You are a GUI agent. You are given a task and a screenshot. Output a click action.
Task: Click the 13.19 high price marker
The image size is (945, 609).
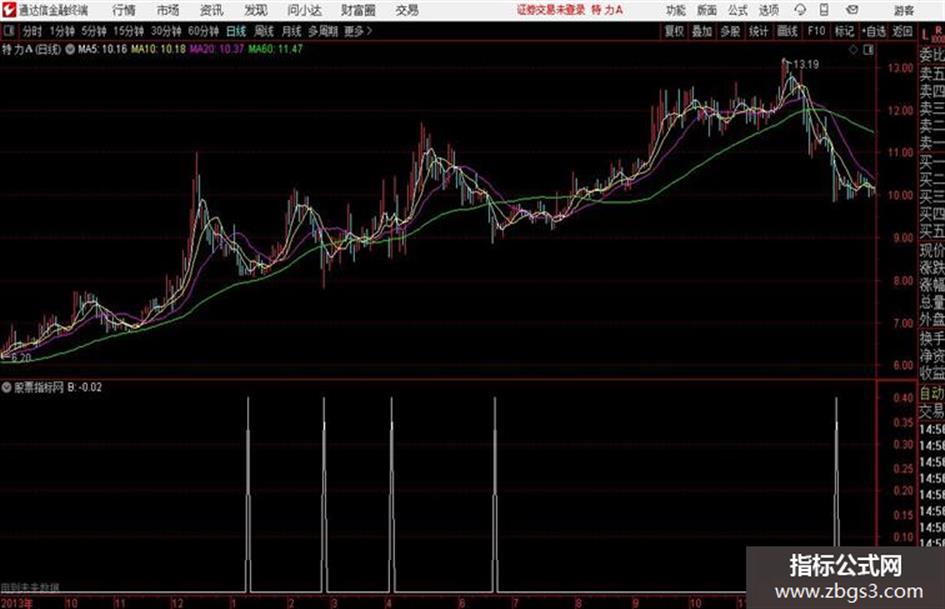click(806, 65)
